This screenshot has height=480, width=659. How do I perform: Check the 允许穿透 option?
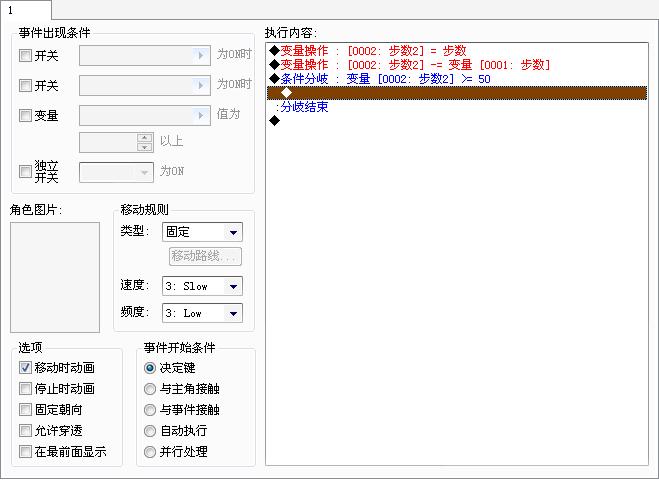25,431
